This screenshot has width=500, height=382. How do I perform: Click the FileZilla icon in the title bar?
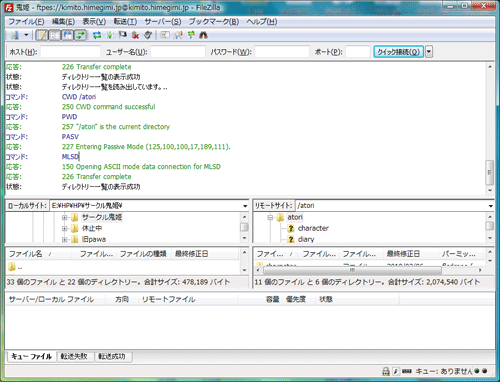tap(9, 7)
